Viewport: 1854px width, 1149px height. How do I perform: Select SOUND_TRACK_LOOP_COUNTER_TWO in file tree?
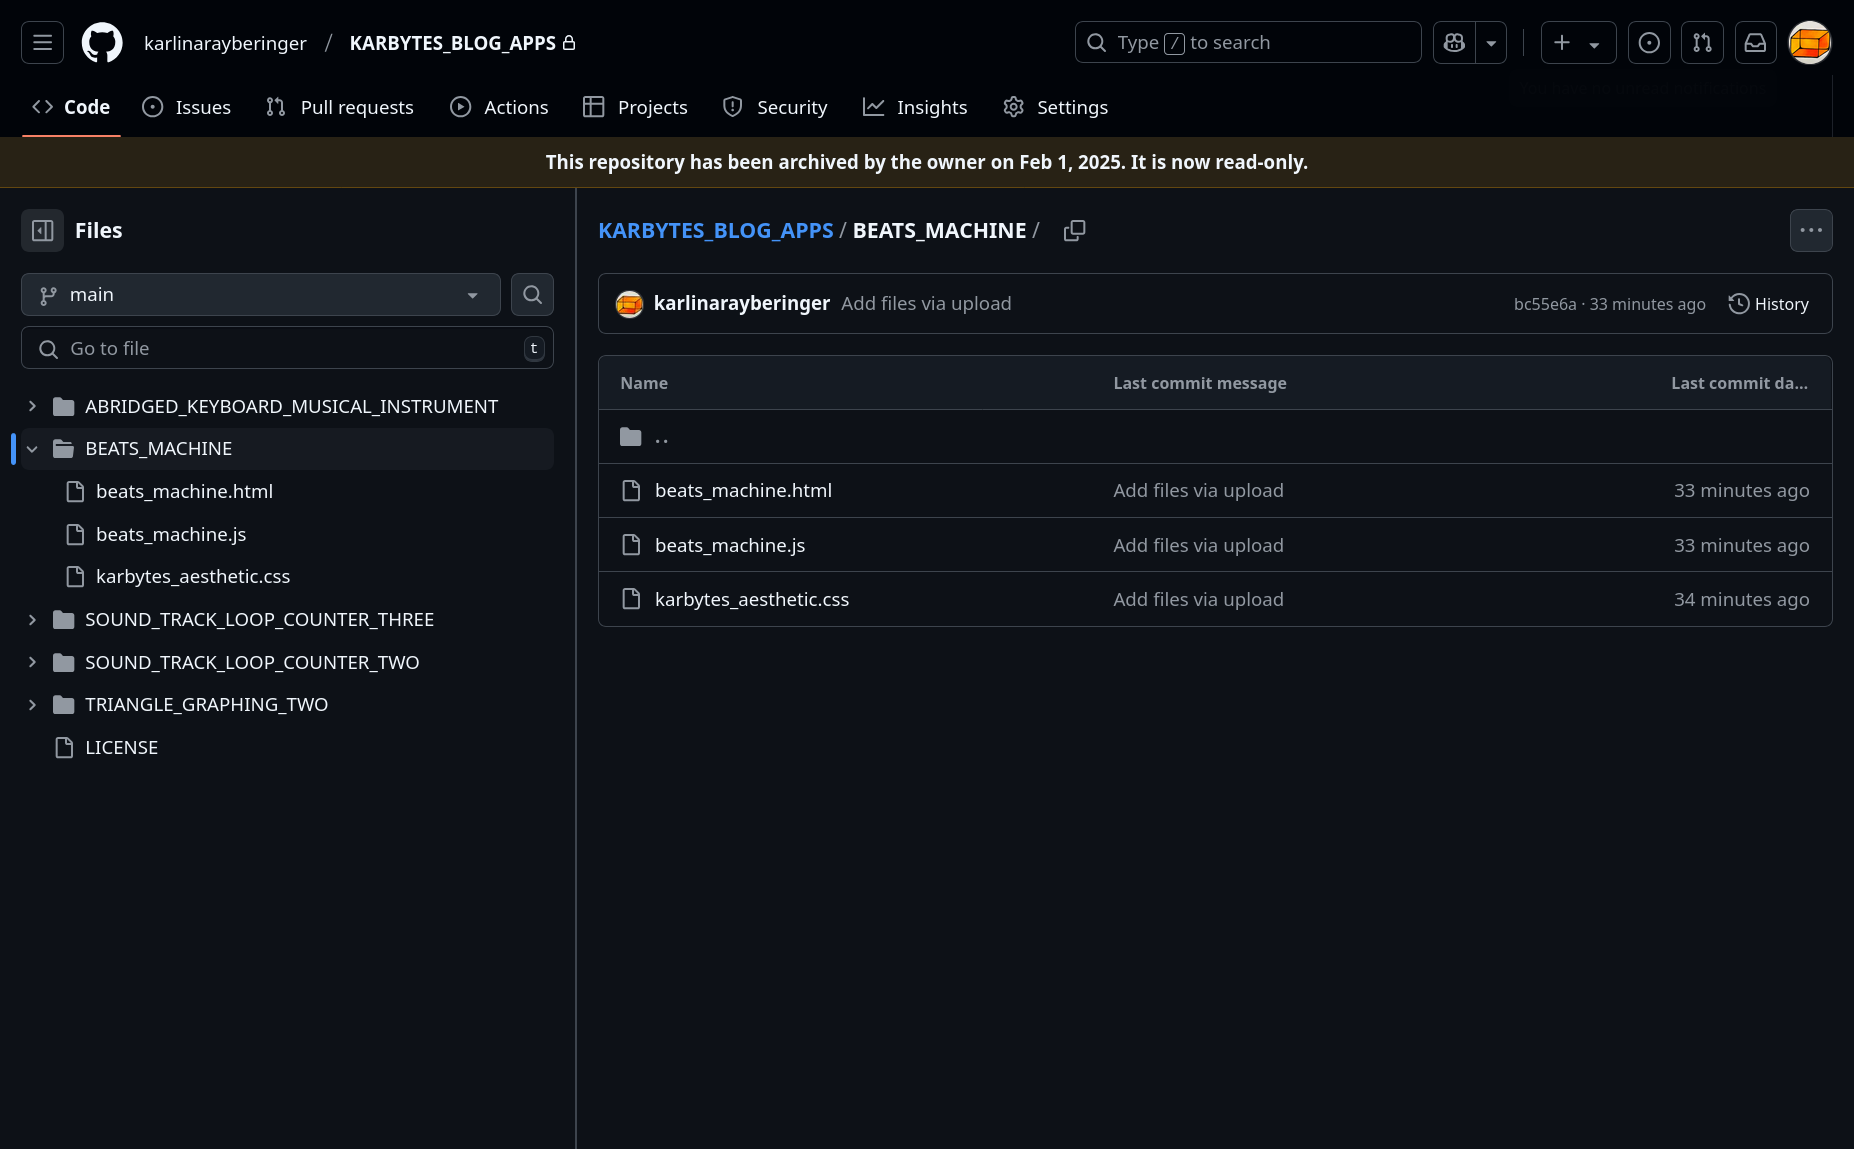[x=252, y=662]
